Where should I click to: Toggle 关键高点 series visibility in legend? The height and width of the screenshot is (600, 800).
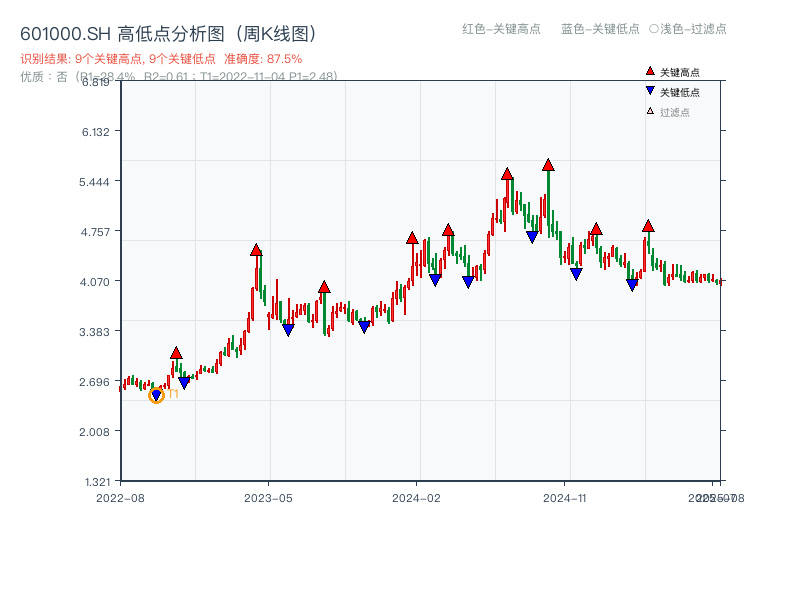pyautogui.click(x=673, y=72)
